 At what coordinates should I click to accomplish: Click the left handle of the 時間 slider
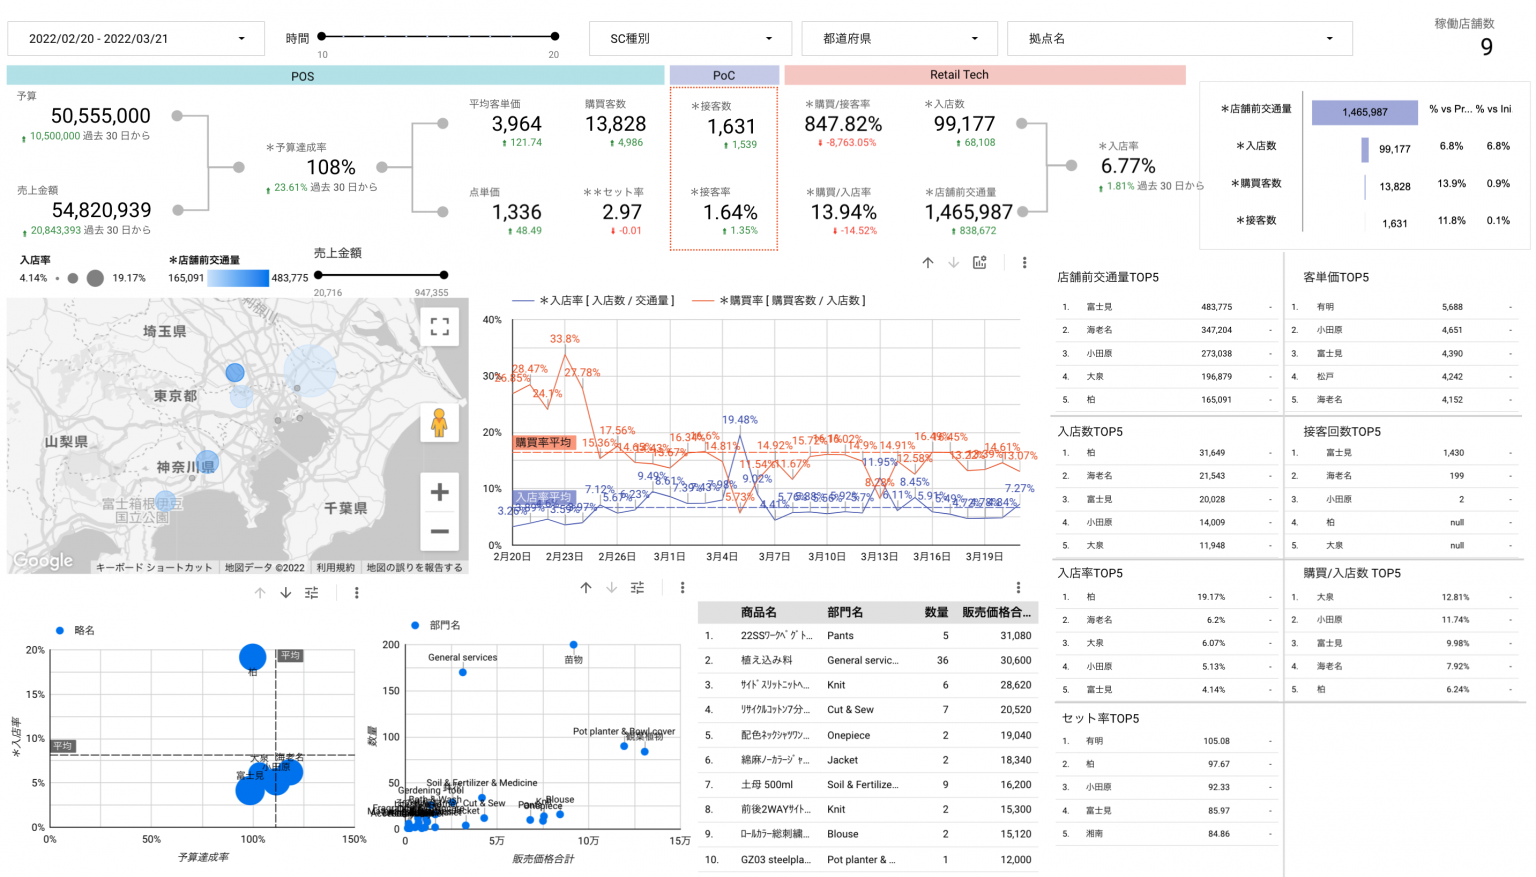tap(322, 36)
